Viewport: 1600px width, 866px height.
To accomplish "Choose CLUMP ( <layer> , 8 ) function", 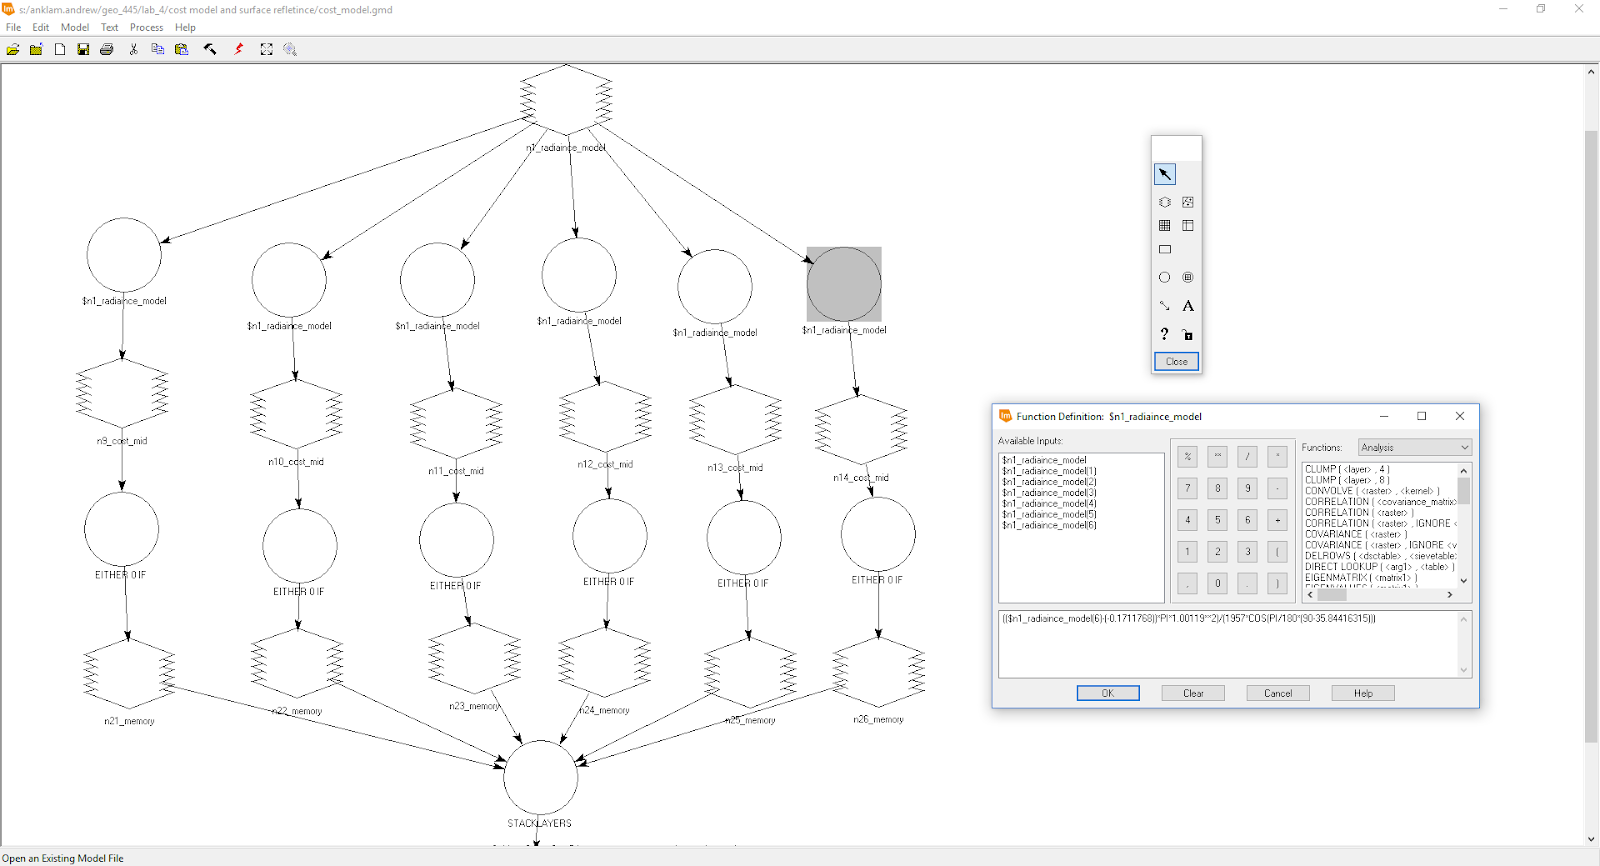I will click(1346, 480).
